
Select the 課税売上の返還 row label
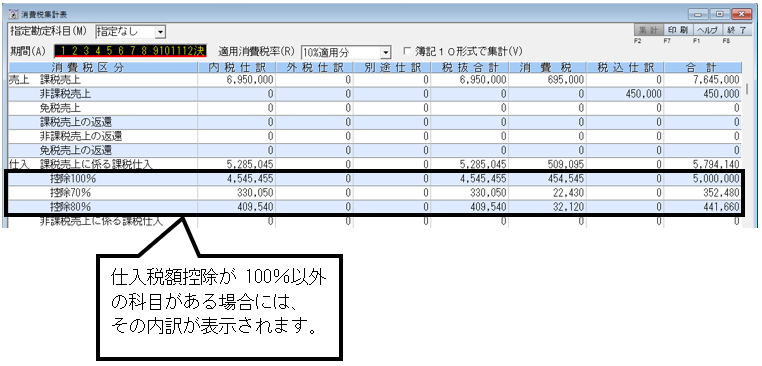click(x=75, y=122)
